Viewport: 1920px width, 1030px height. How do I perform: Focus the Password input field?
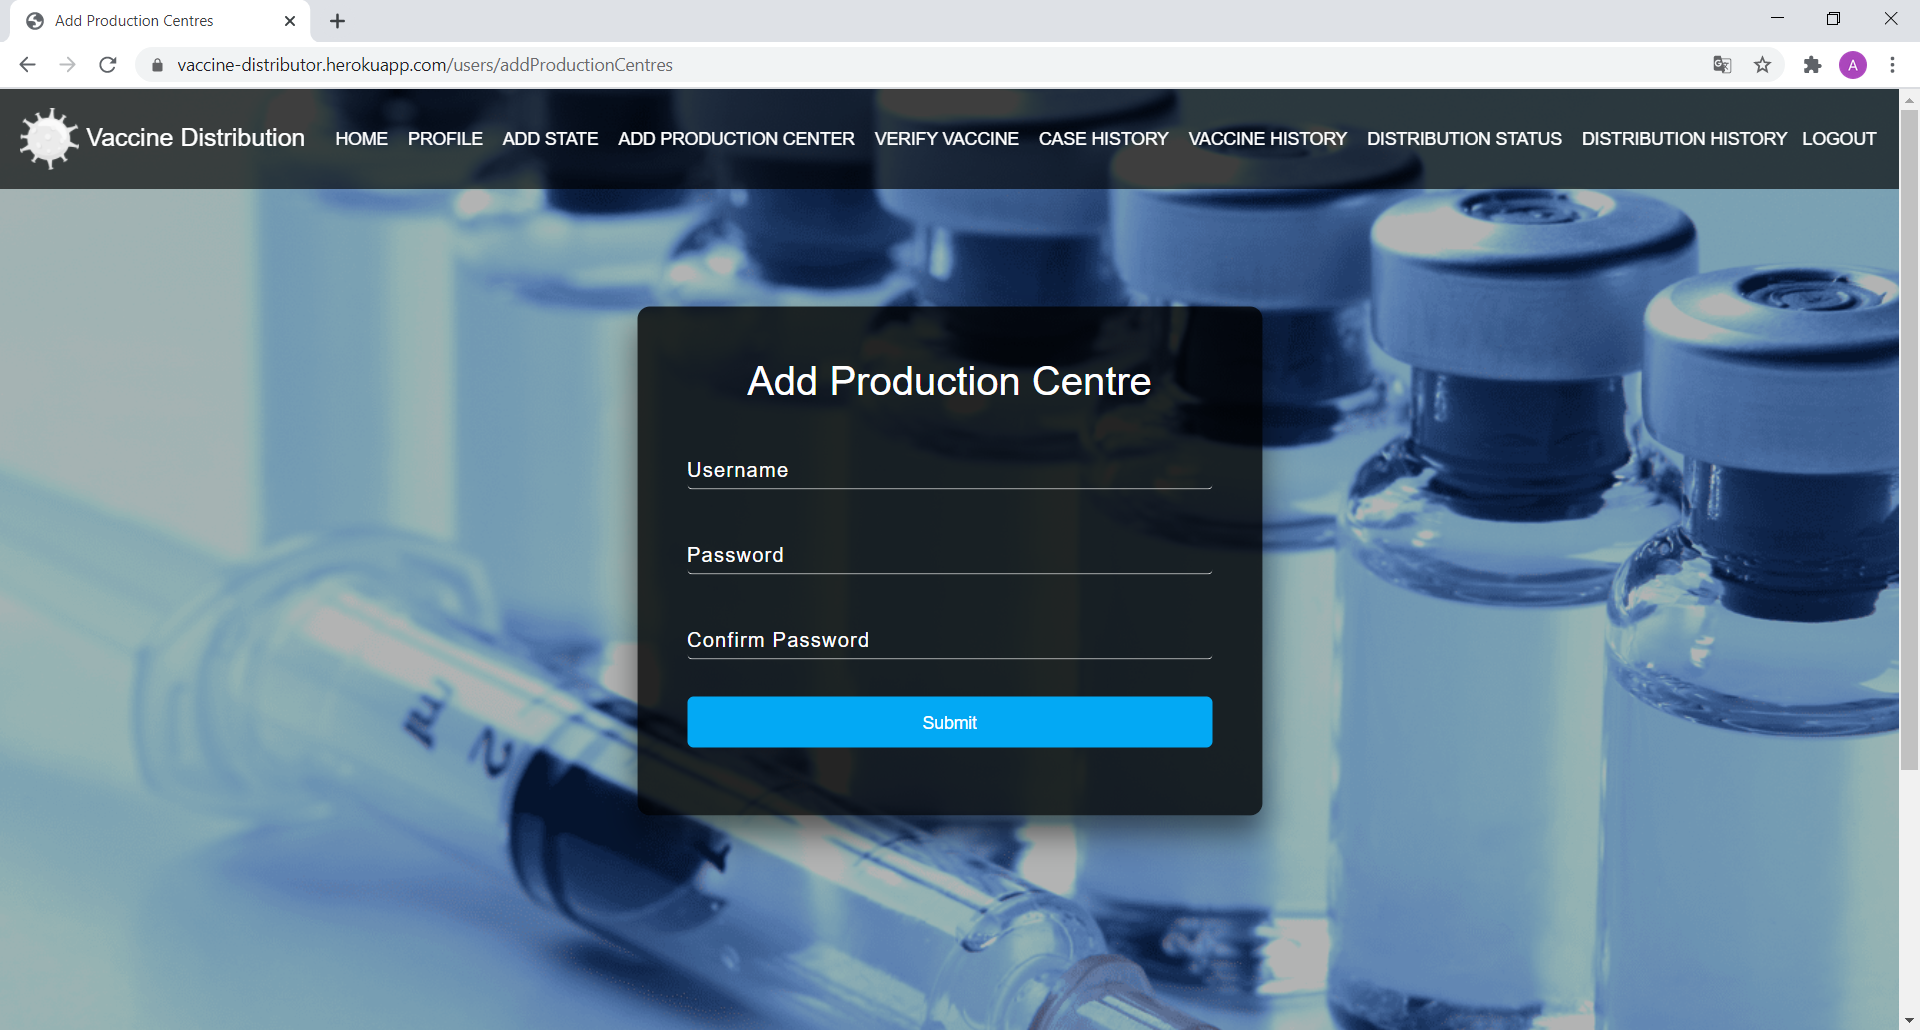coord(949,555)
